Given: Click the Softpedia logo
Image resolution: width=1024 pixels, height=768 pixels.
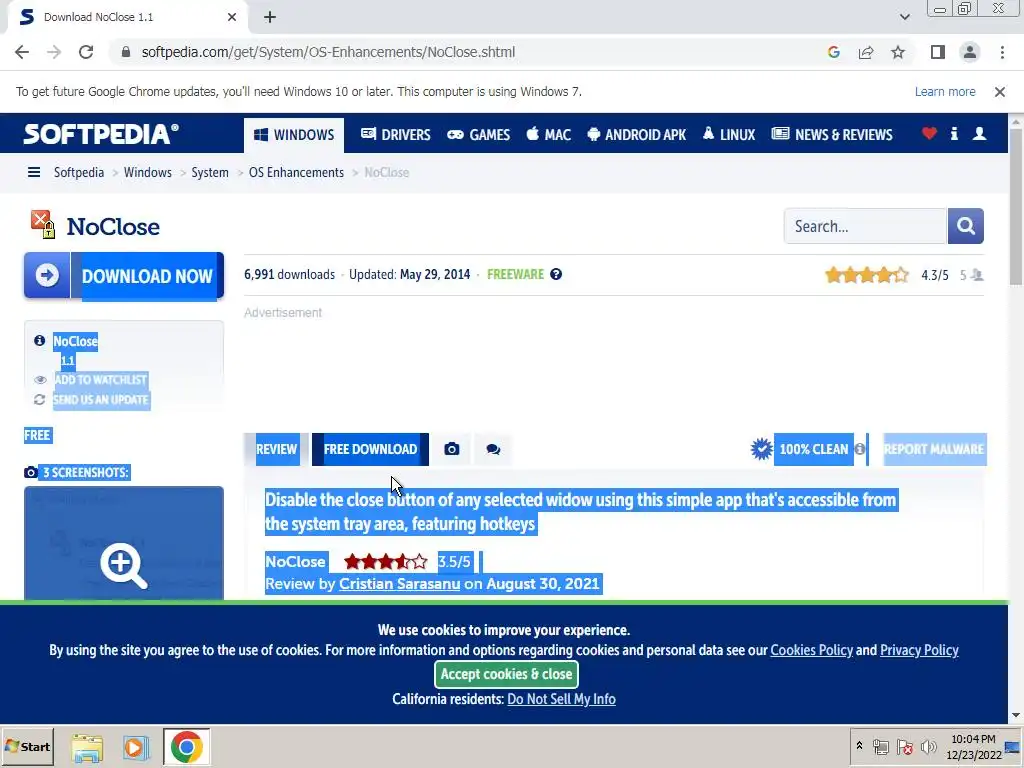Looking at the screenshot, I should (101, 134).
